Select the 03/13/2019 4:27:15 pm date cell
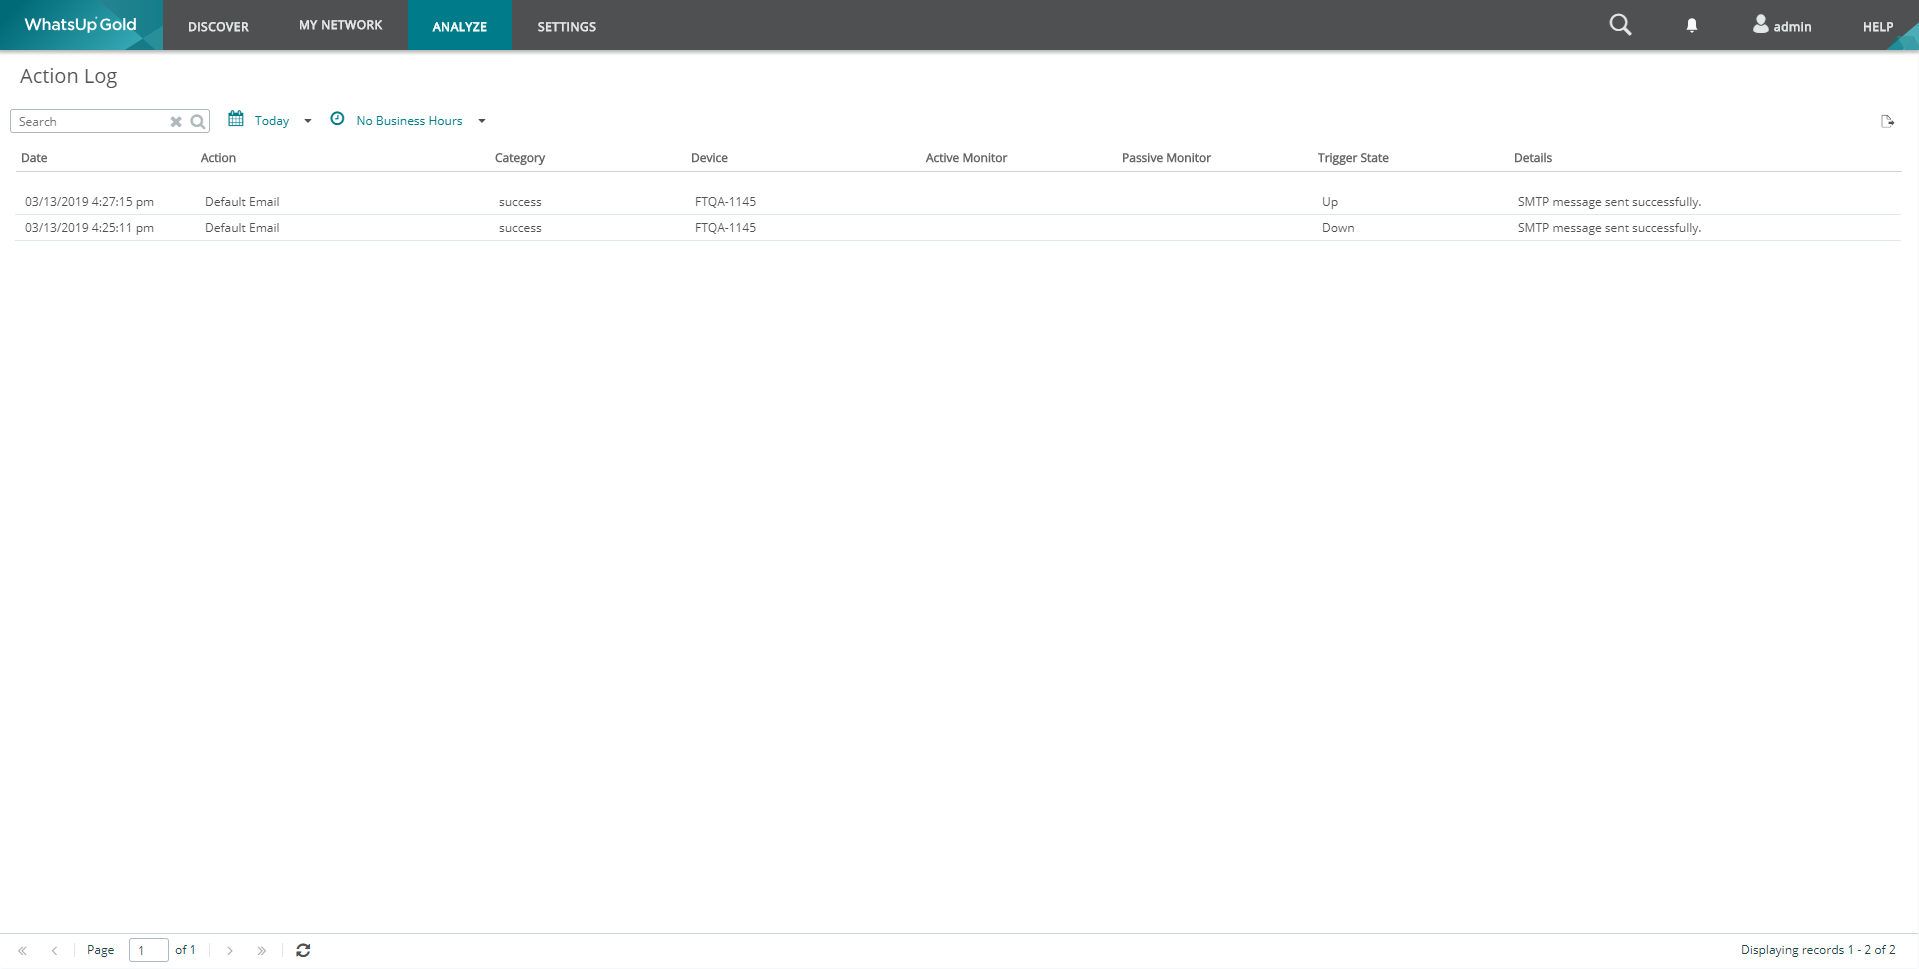 tap(89, 202)
